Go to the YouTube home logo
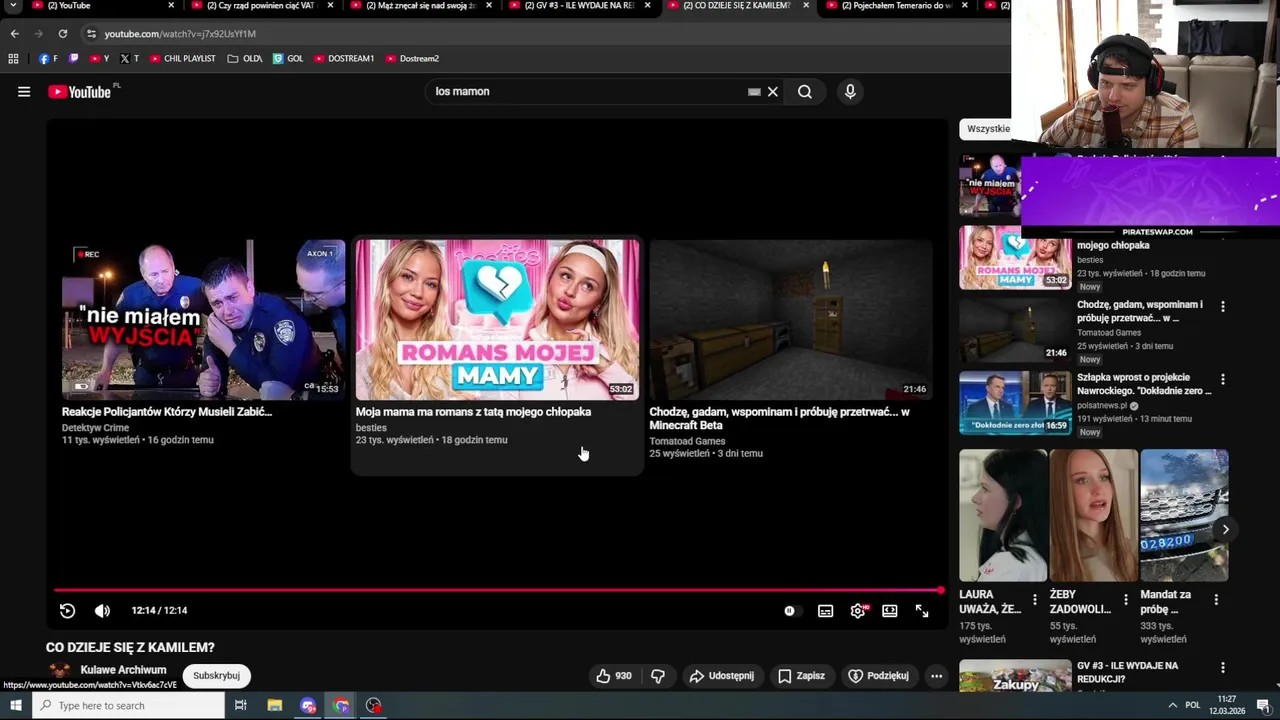This screenshot has width=1280, height=720. (79, 92)
